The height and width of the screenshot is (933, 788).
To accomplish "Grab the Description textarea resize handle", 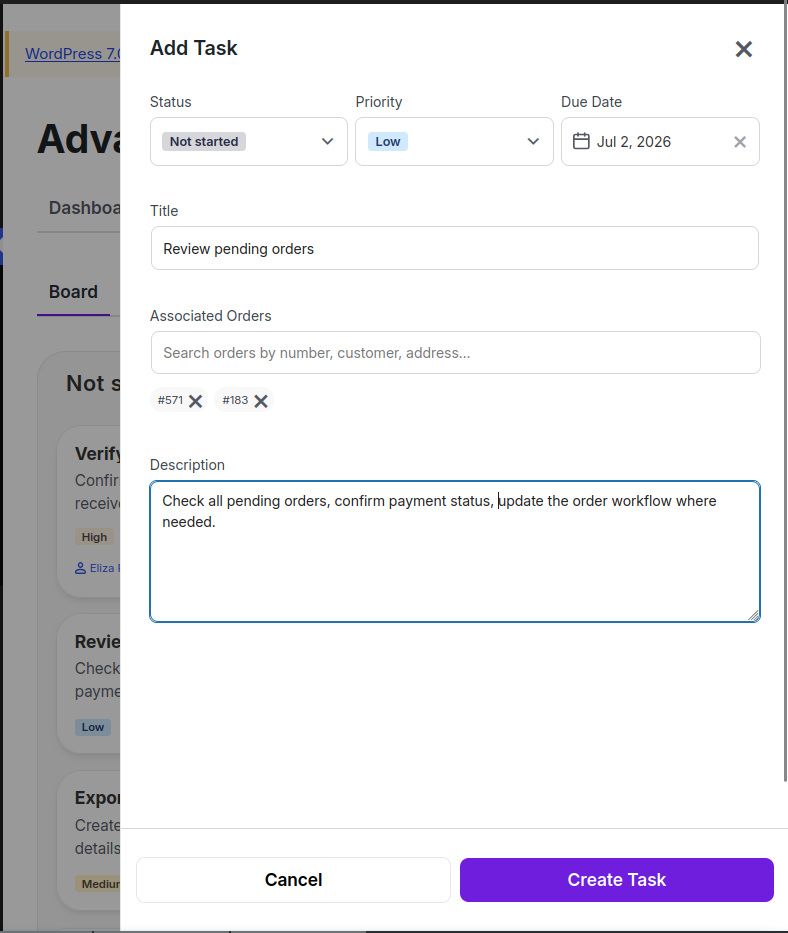I will click(753, 616).
